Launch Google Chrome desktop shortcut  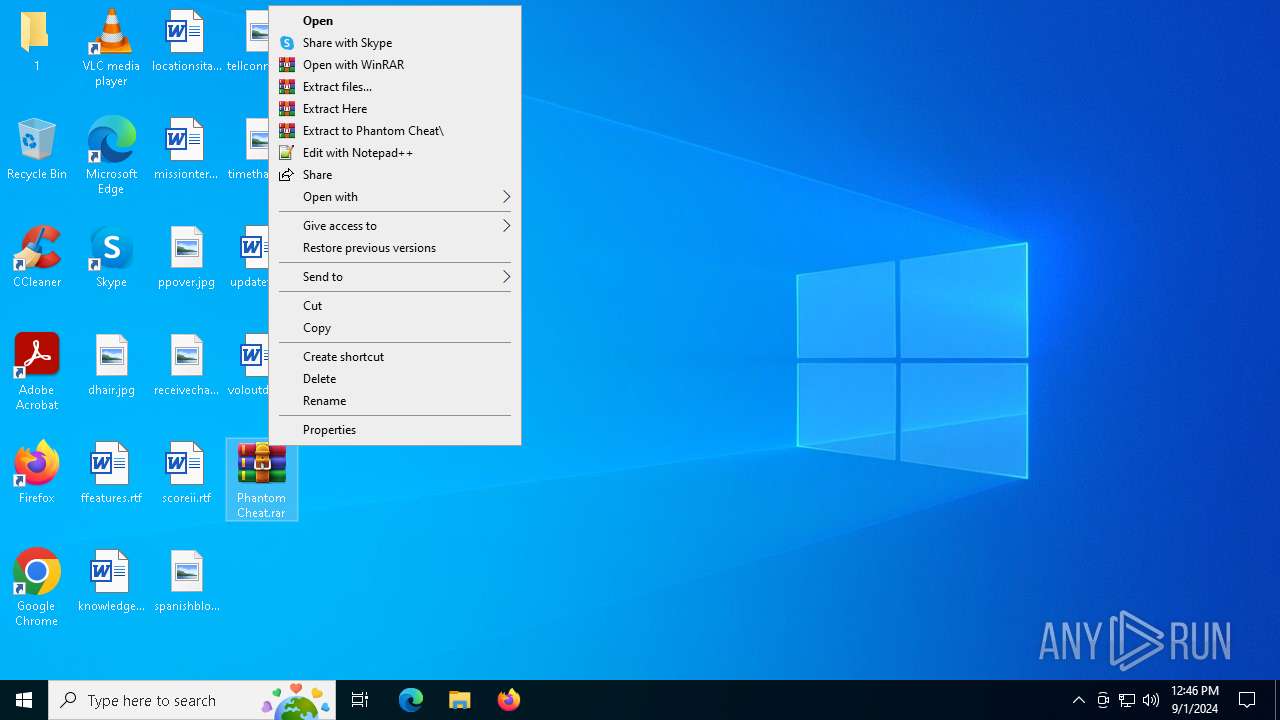click(36, 587)
